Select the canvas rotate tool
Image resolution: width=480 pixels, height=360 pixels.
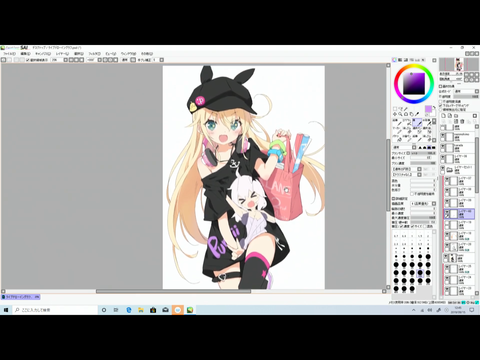coord(406,114)
